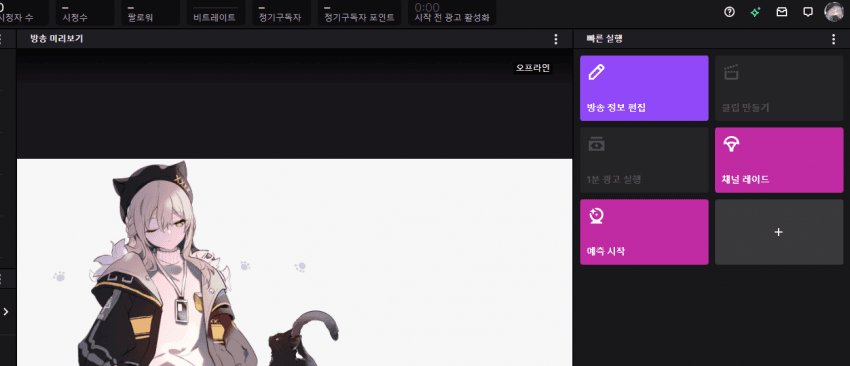Expand the collapsed left side panel arrow

[6, 312]
